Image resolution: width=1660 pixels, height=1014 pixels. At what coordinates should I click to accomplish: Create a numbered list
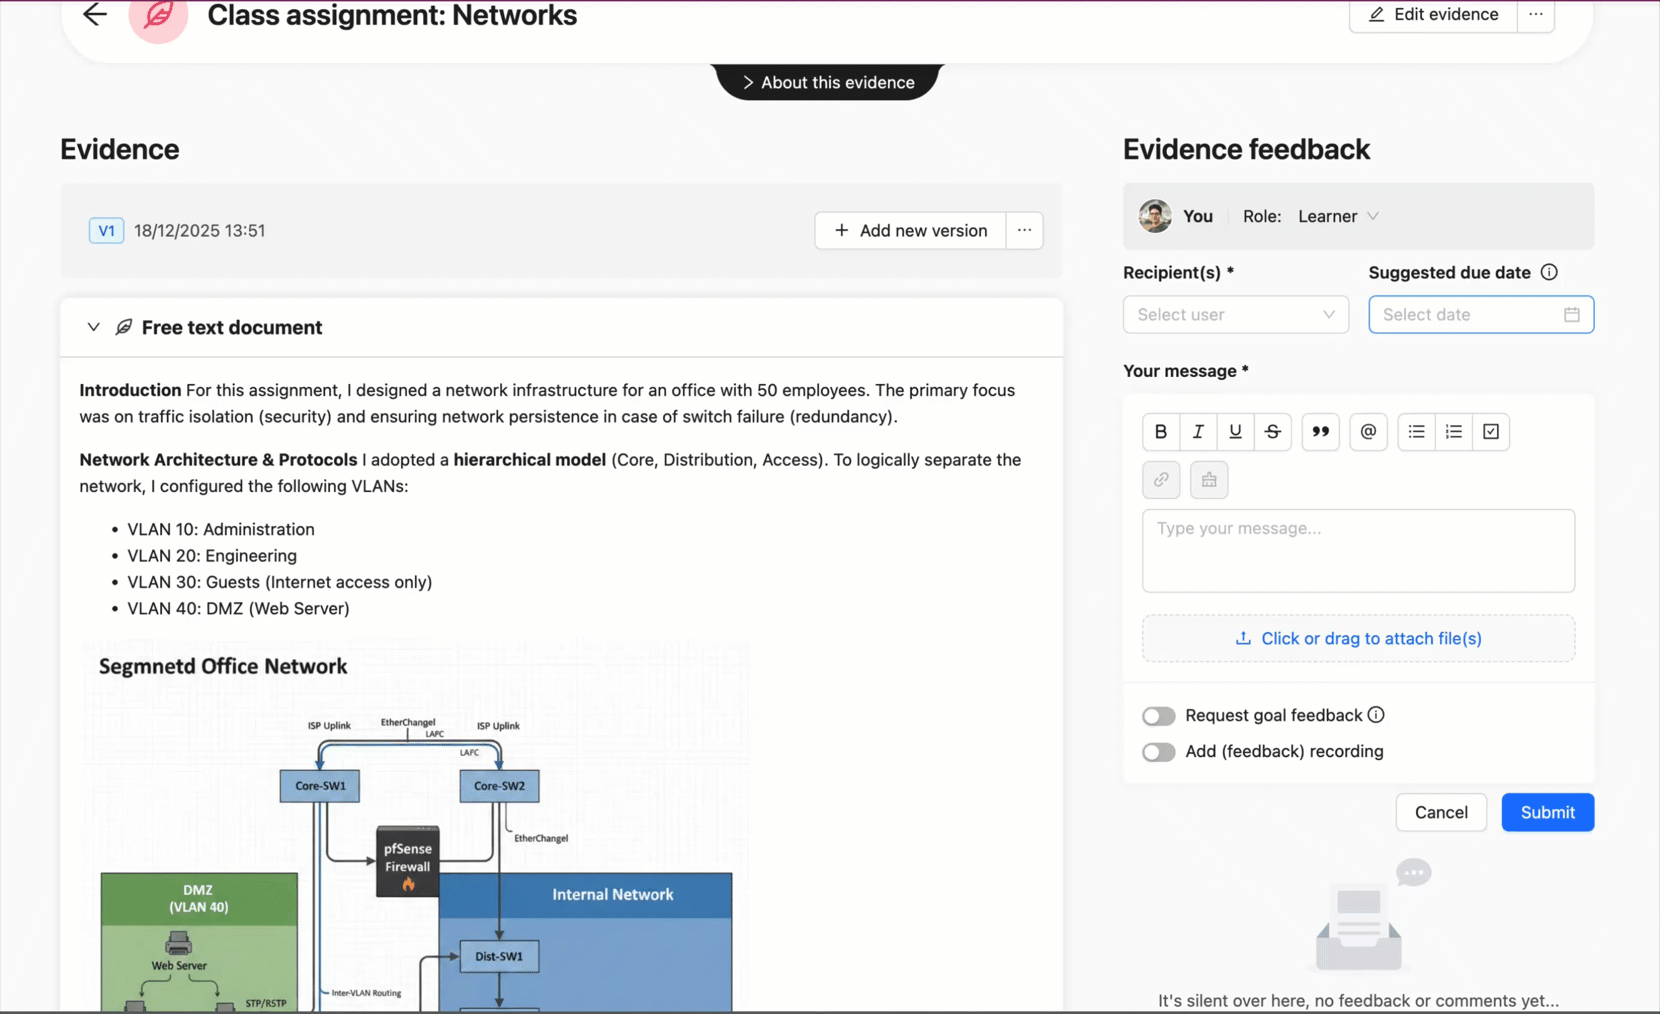click(1453, 432)
